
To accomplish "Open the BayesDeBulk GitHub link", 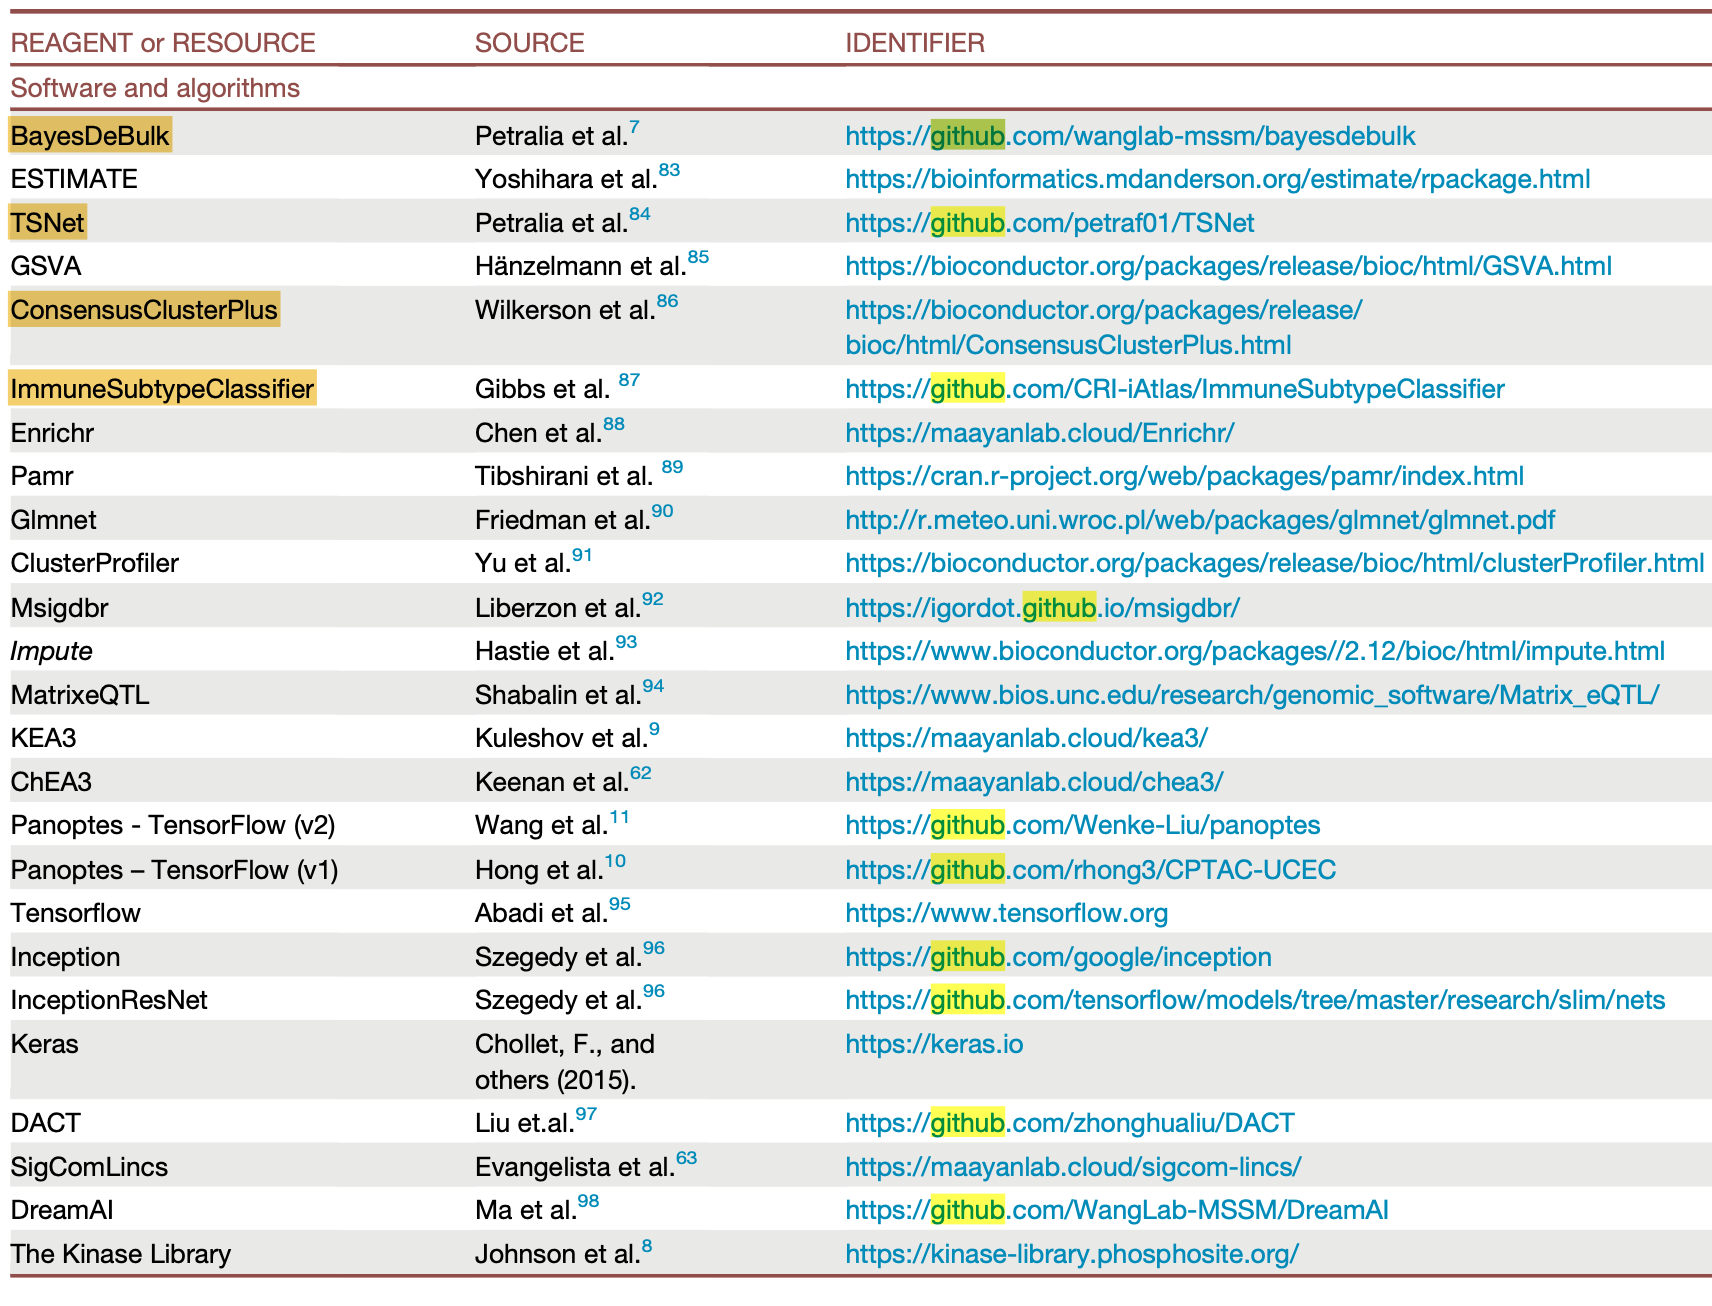I will point(1130,136).
